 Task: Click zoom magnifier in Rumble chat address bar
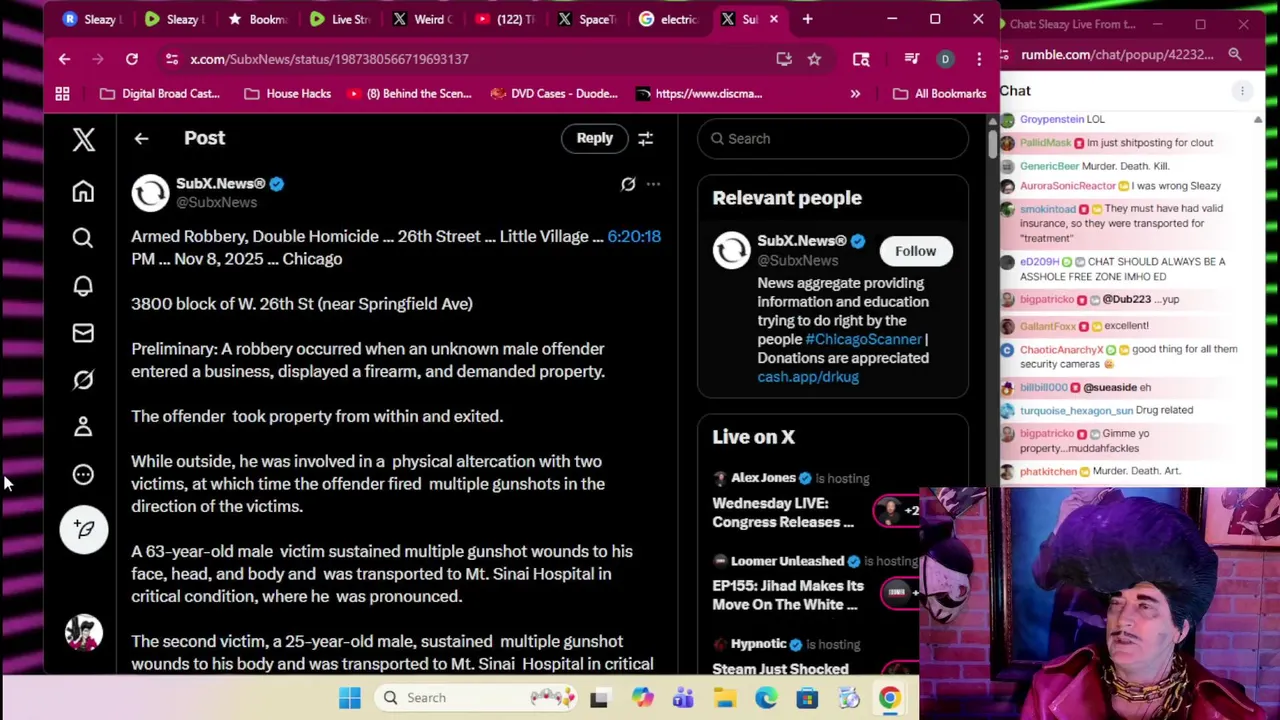(x=1235, y=55)
